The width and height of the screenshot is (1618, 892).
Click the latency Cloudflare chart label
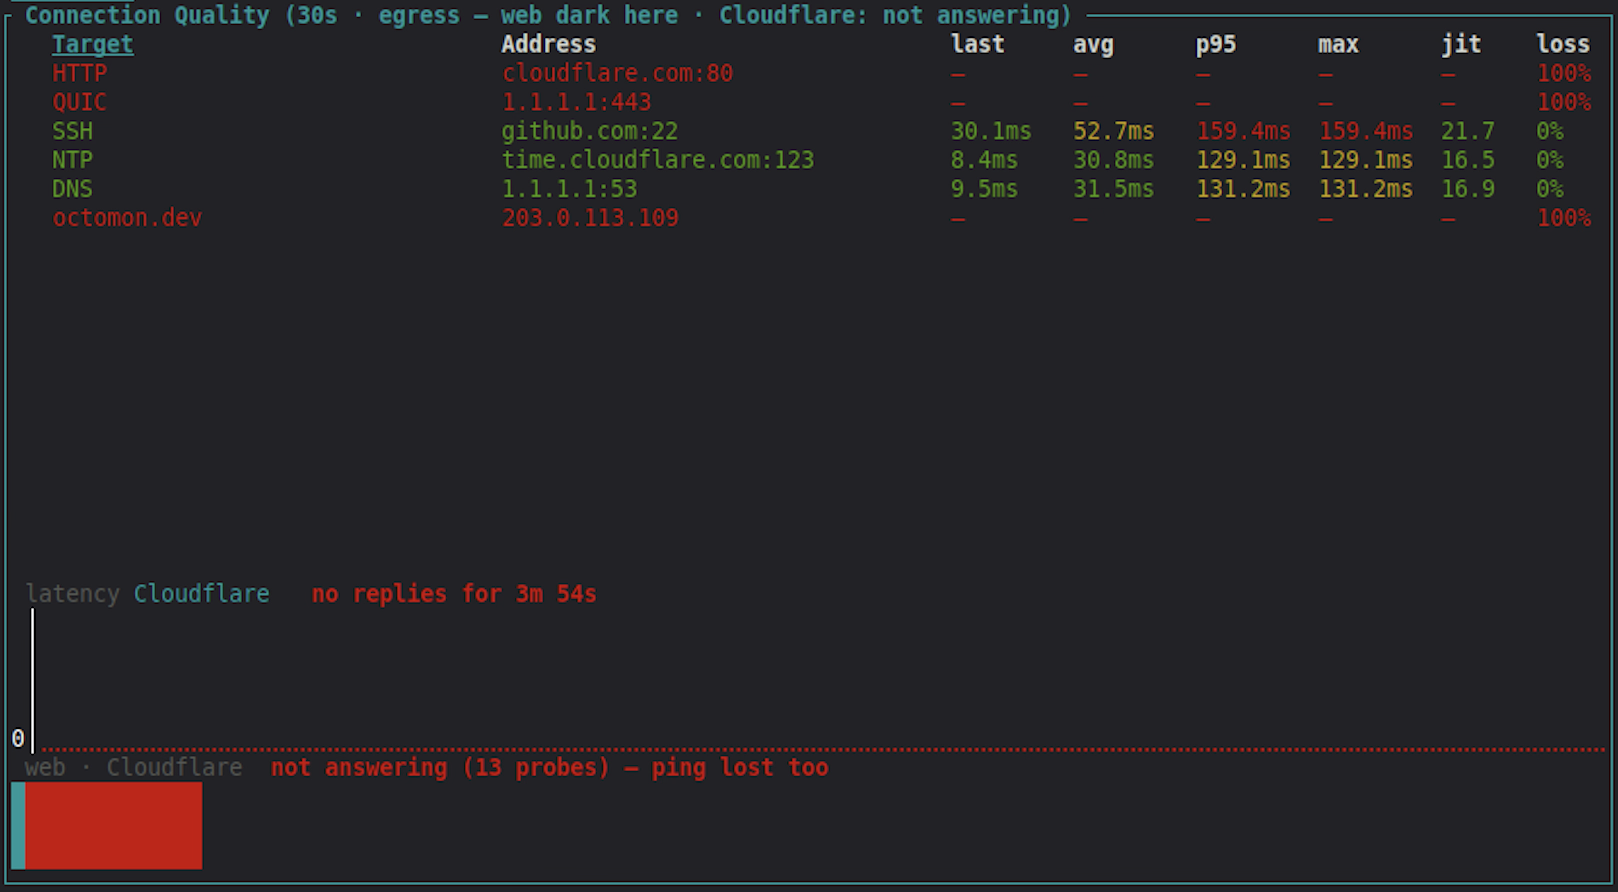pyautogui.click(x=147, y=594)
